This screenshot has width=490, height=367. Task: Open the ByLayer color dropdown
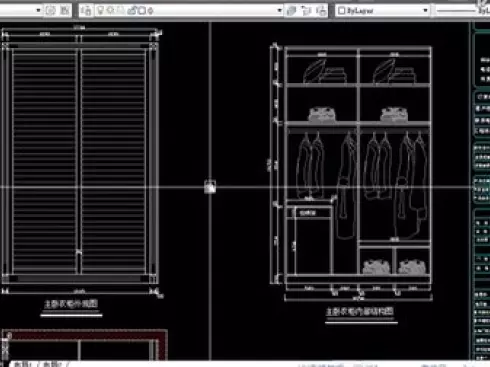pos(382,11)
